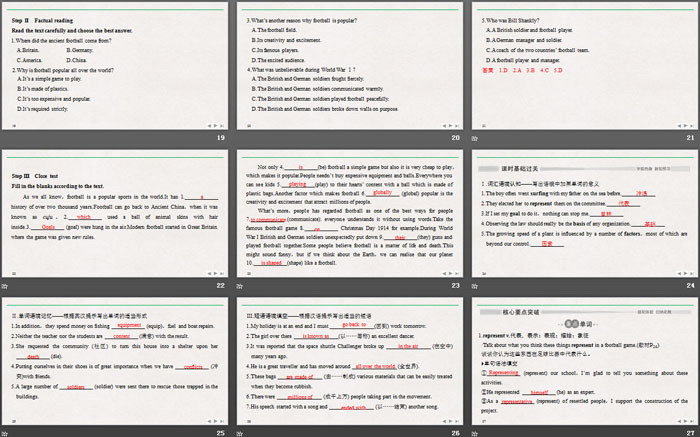Viewport: 700px width, 437px height.
Task: Click the animation star icon under slide 23
Action: coord(240,286)
